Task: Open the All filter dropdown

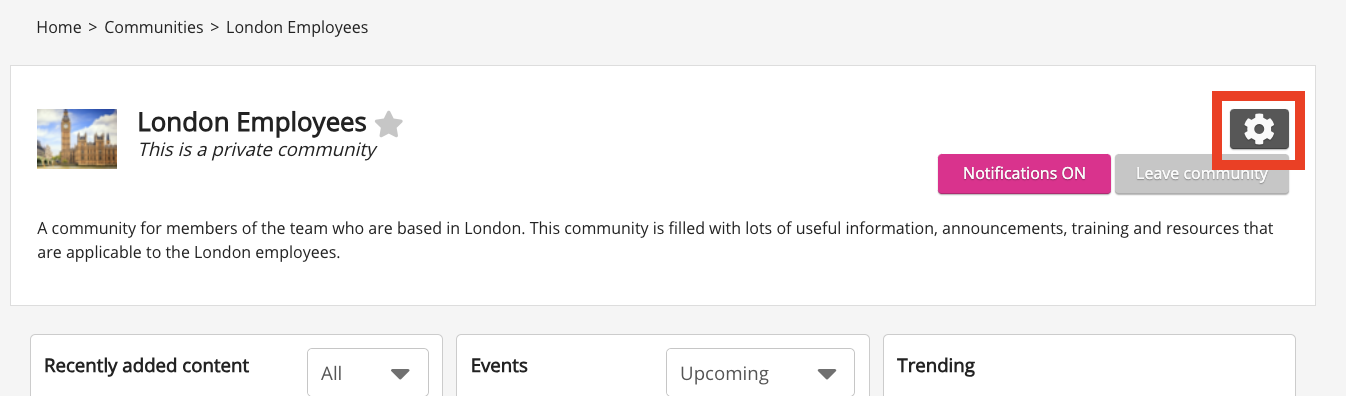Action: [x=367, y=373]
